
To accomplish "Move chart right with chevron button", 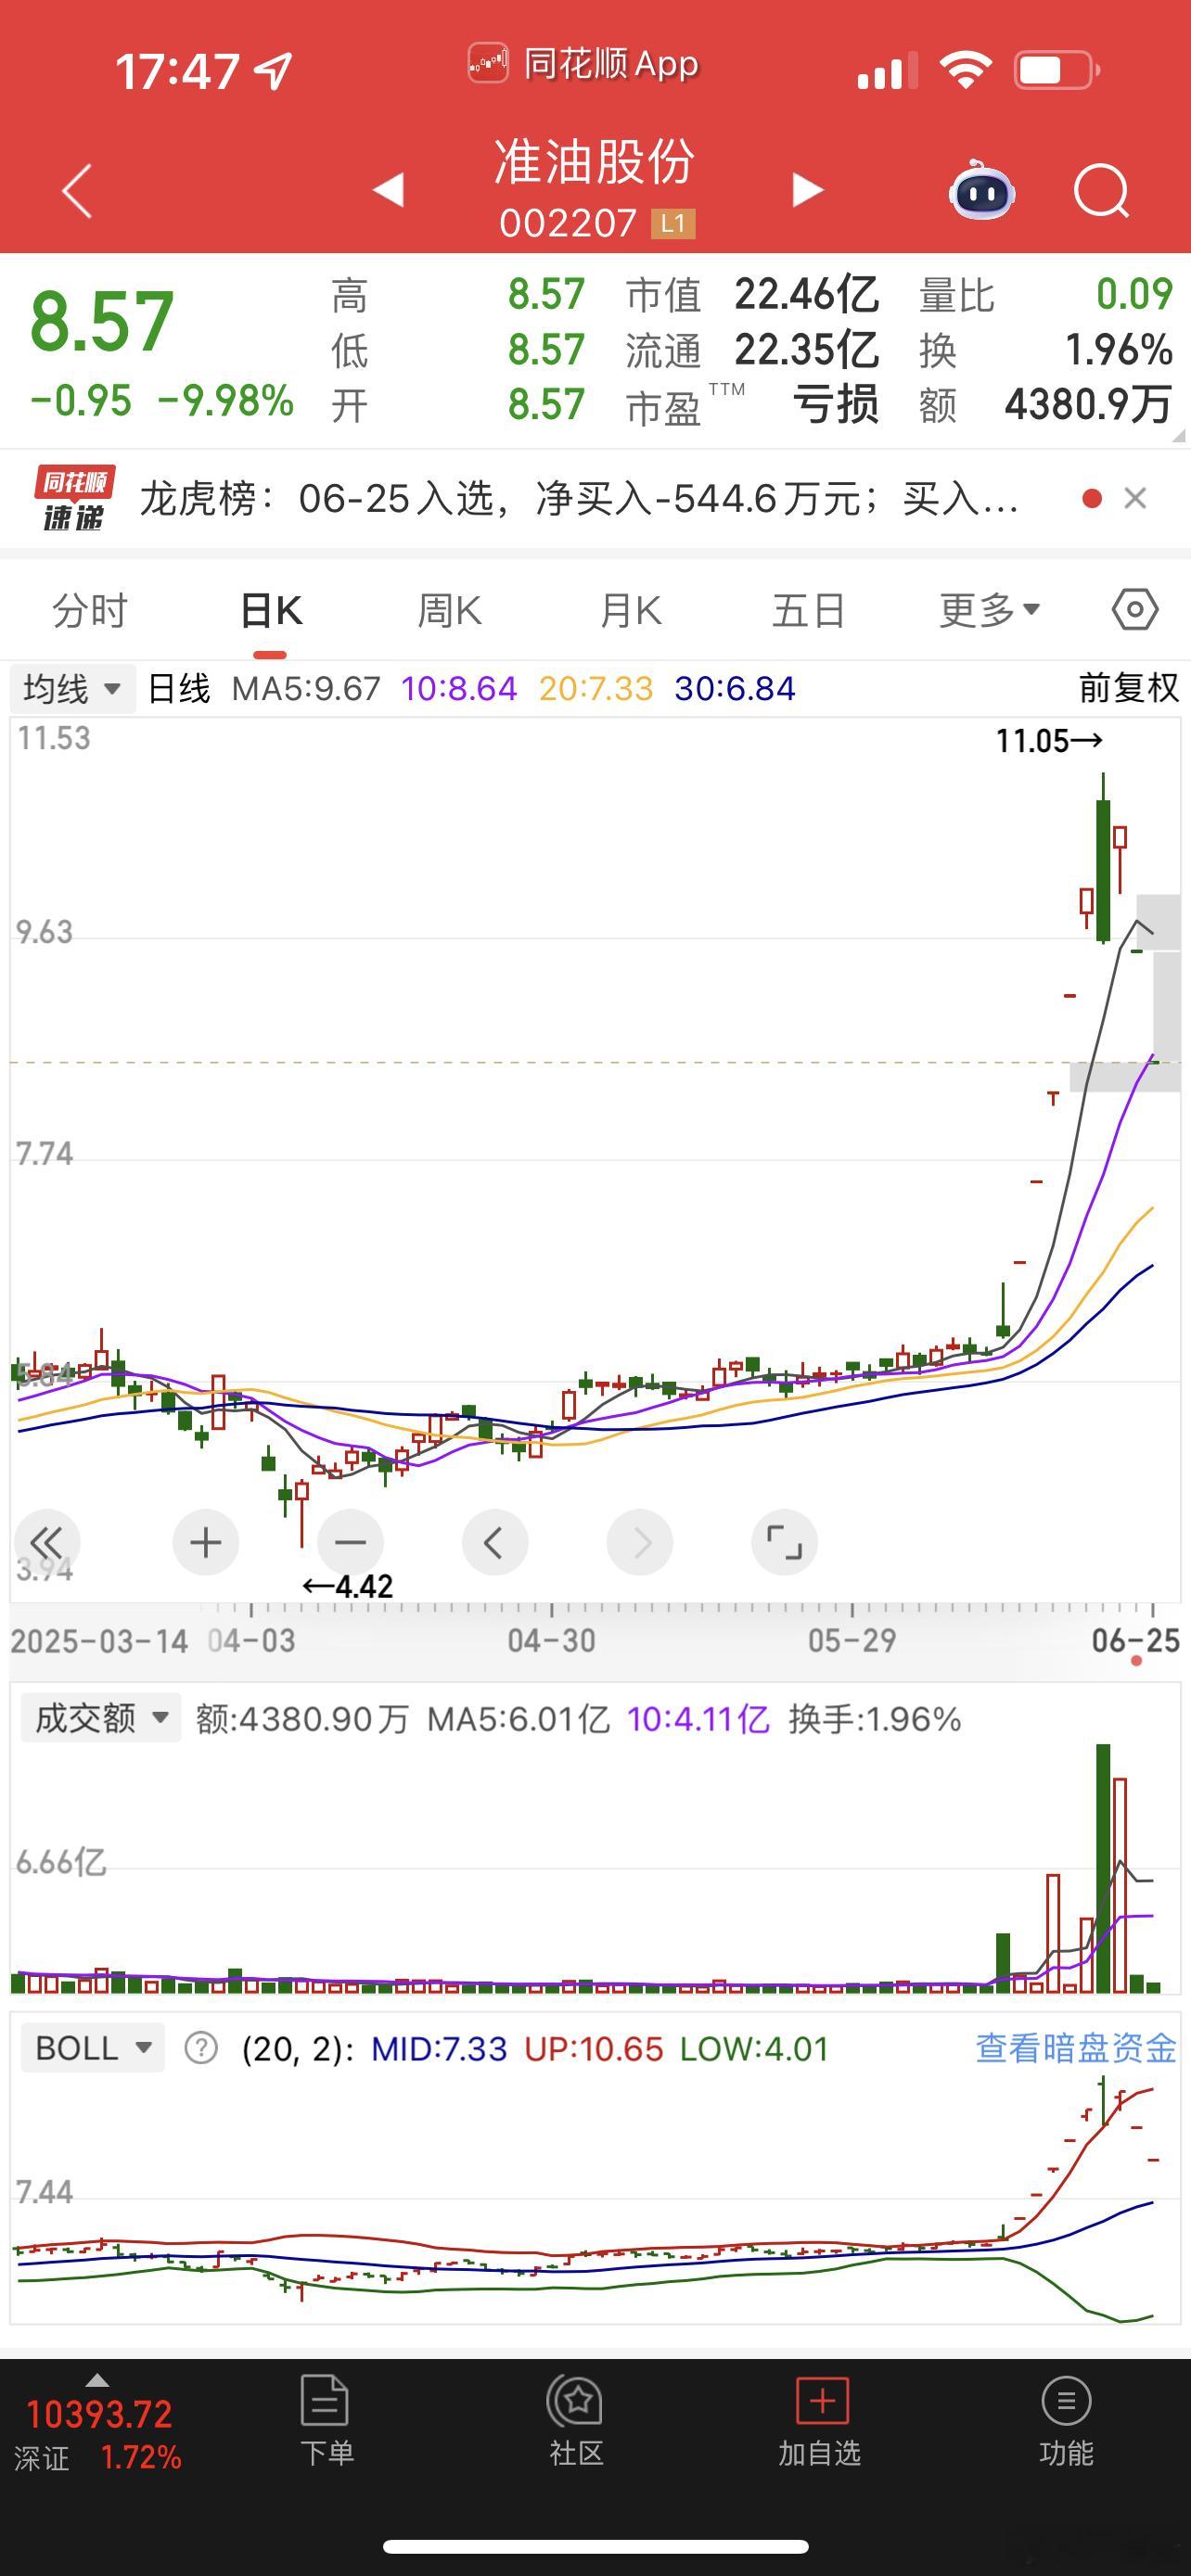I will [640, 1542].
